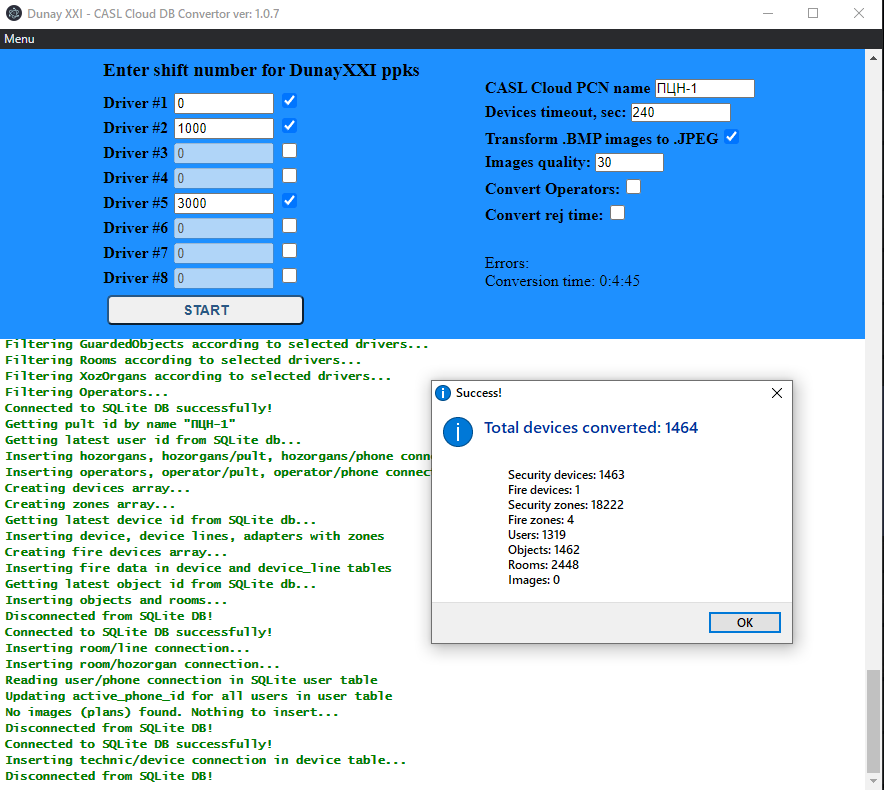Screen dimensions: 884x792
Task: Focus the Devices timeout field
Action: click(680, 113)
